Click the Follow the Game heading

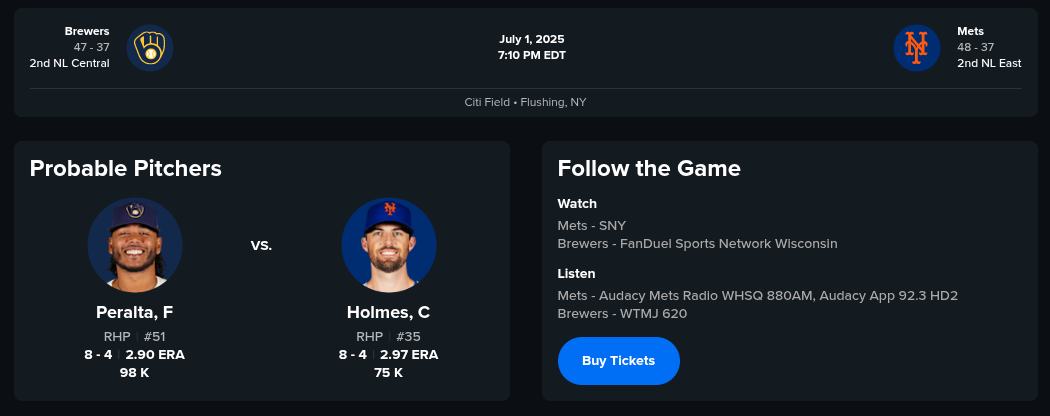point(649,168)
